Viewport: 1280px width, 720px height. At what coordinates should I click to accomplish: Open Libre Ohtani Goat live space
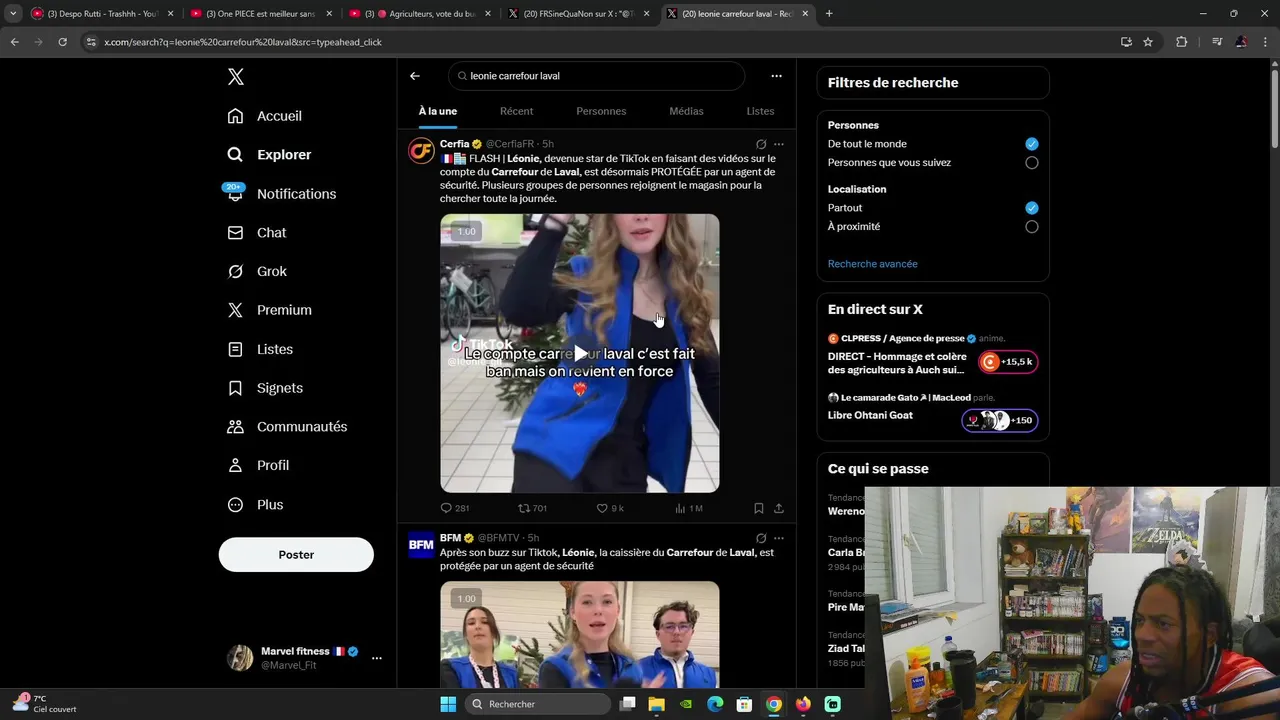(870, 415)
